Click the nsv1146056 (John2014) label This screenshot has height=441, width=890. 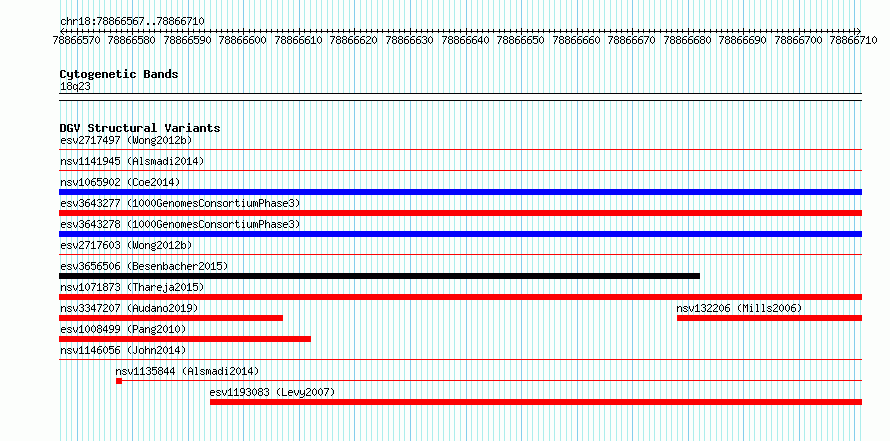(x=123, y=350)
